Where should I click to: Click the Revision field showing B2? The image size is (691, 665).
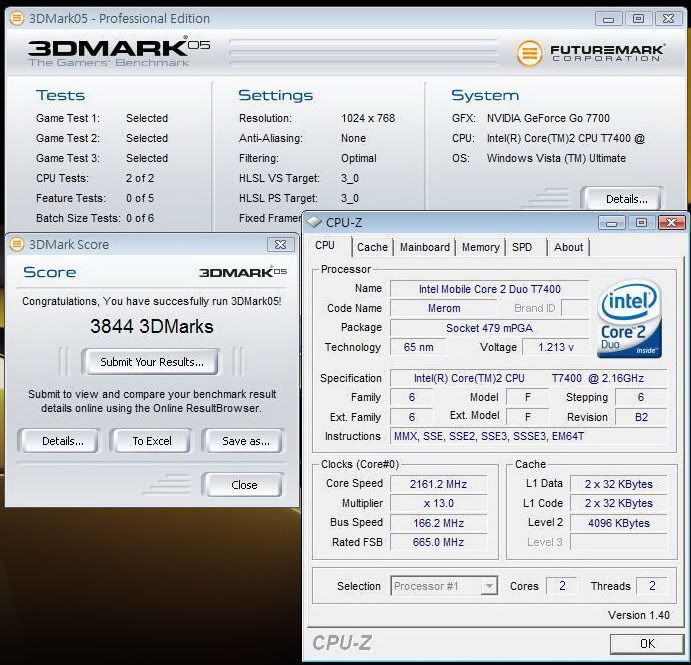click(x=641, y=417)
